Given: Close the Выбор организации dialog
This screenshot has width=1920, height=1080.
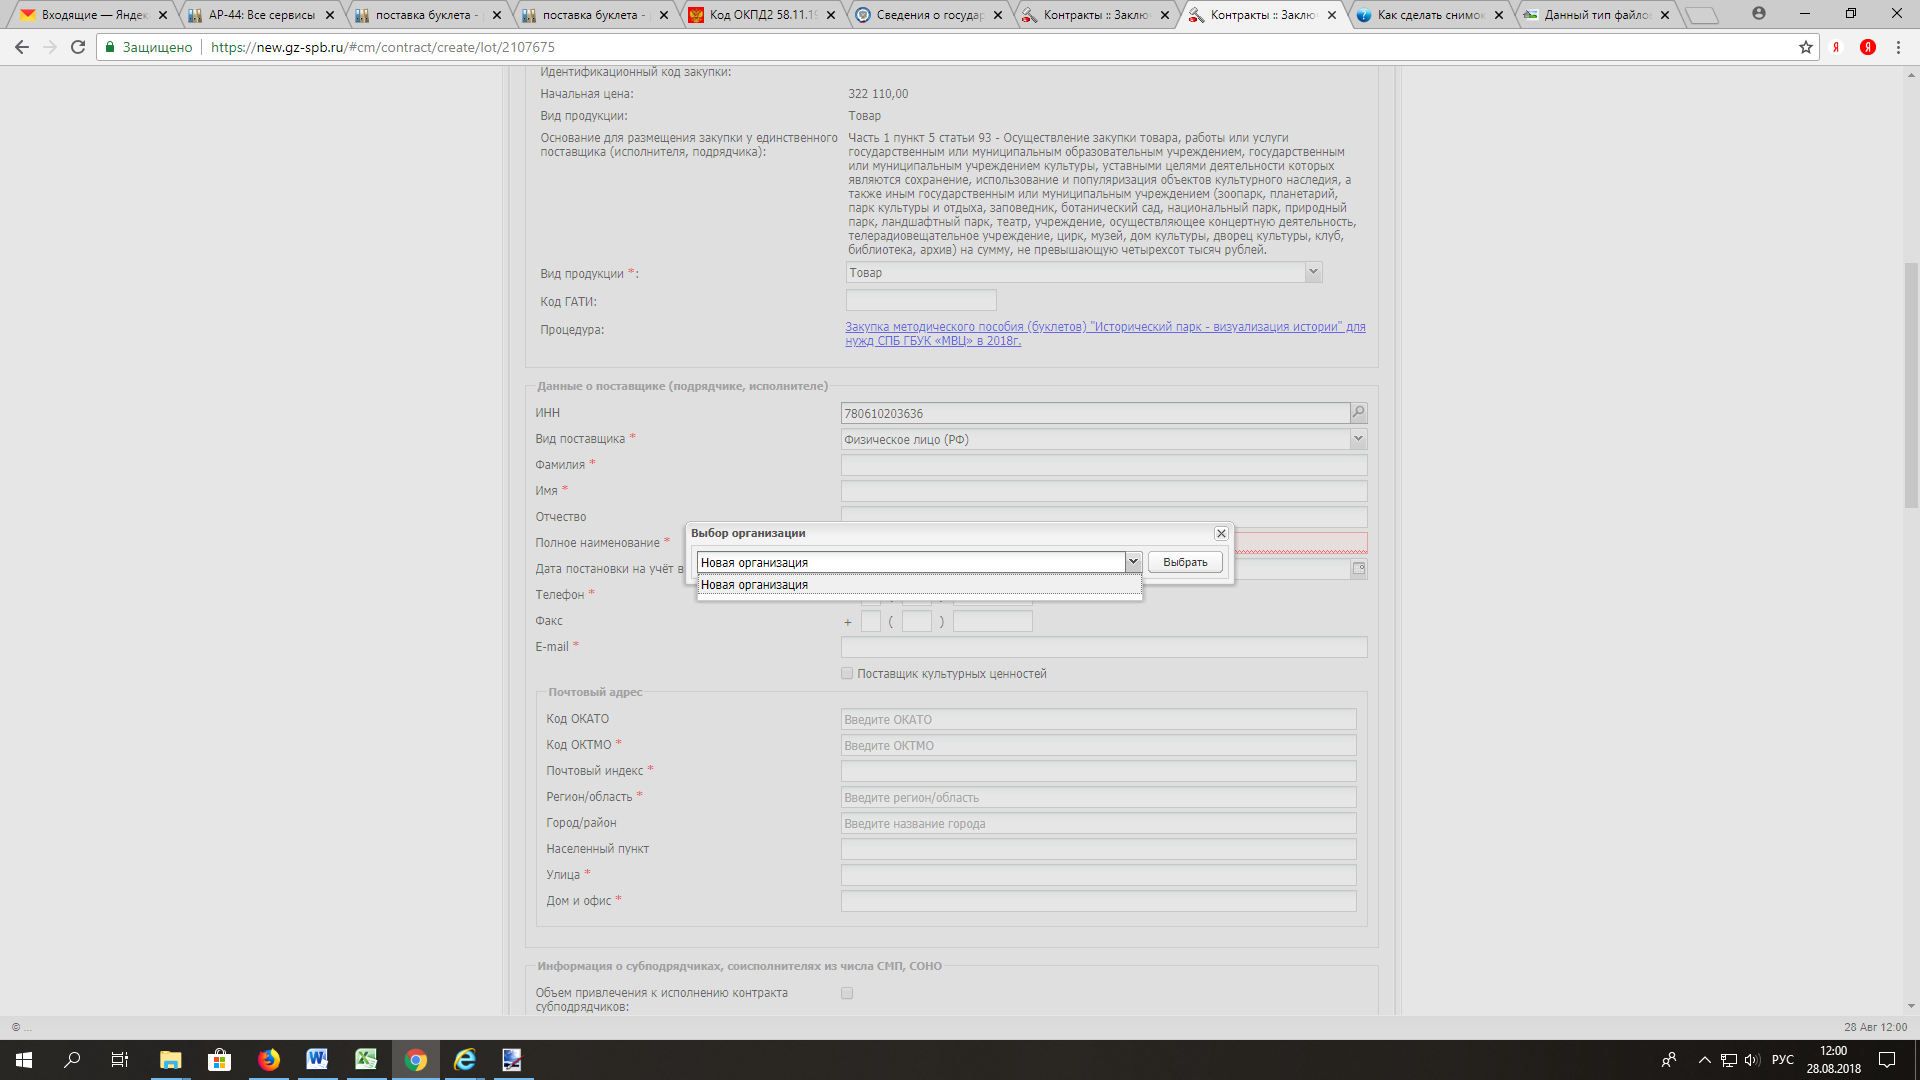Looking at the screenshot, I should click(x=1221, y=534).
